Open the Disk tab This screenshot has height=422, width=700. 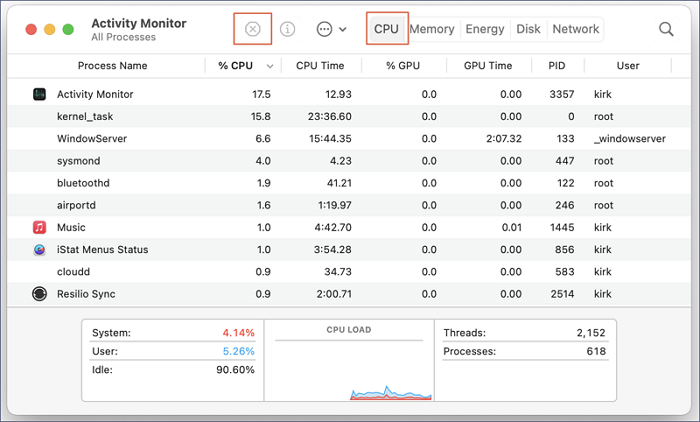pos(528,29)
